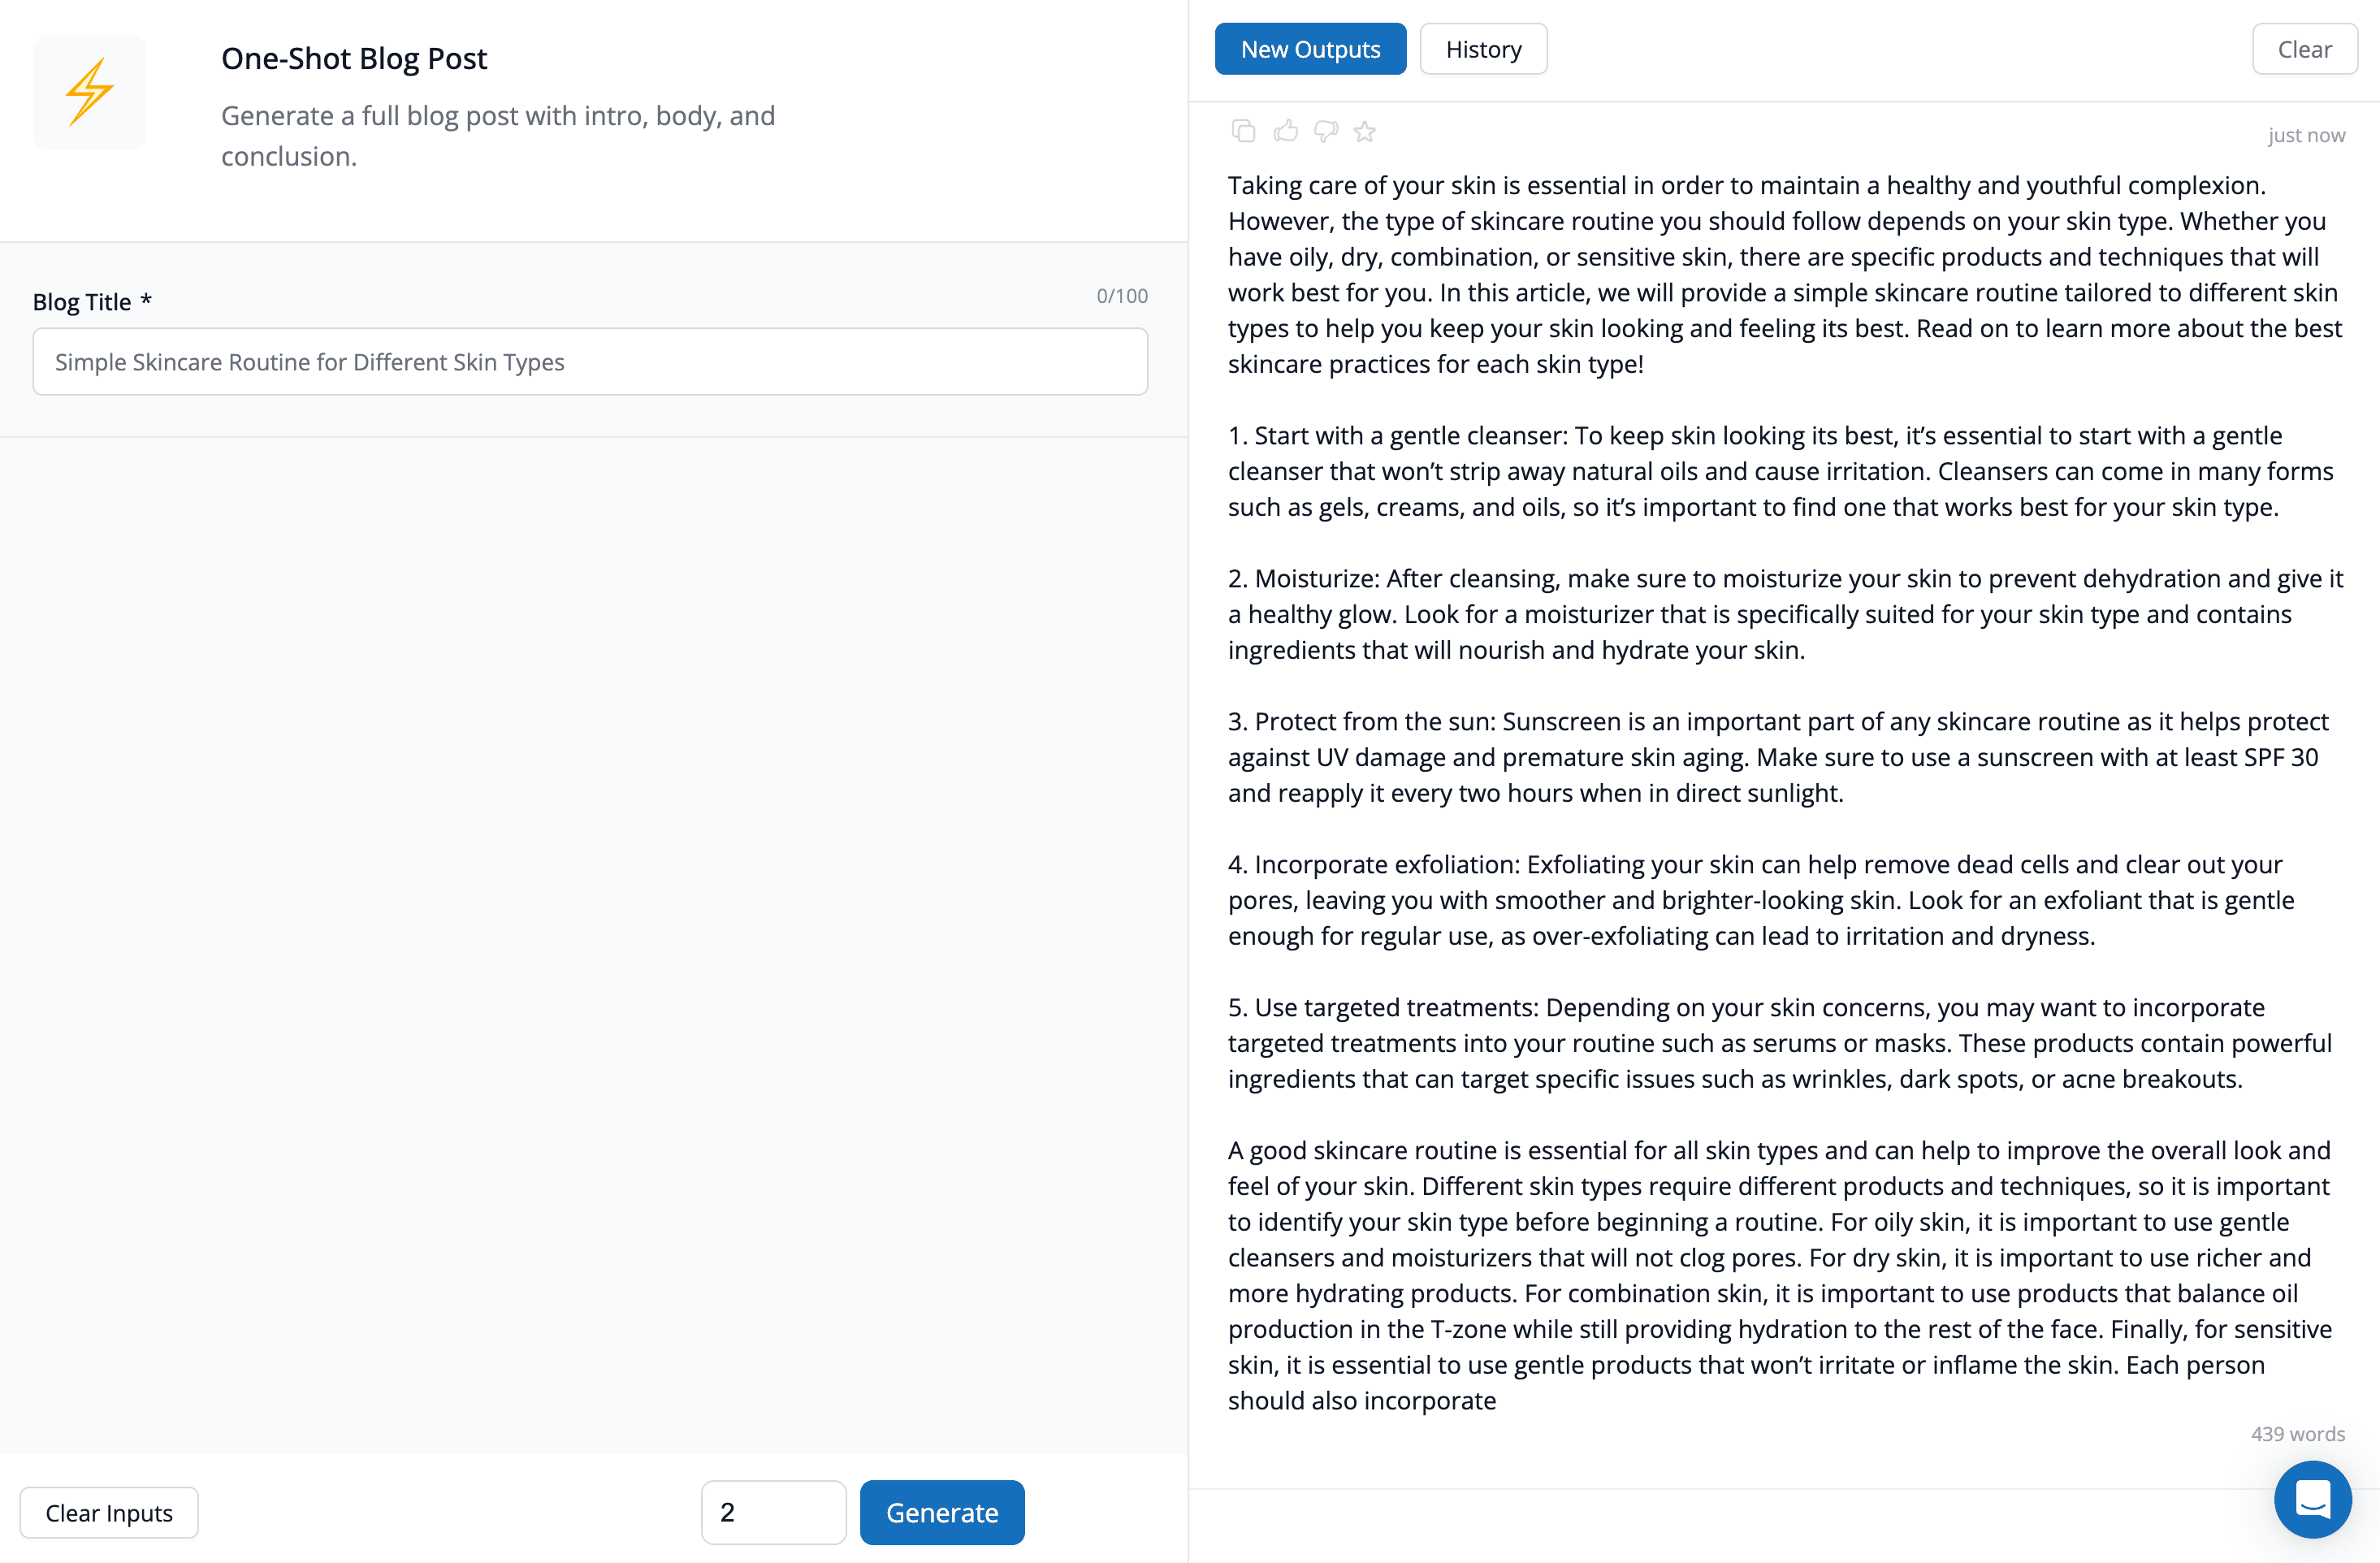Screen dimensions: 2380x1563
Task: Click the 'Start with a gentle cleanser' paragraph
Action: (1780, 471)
